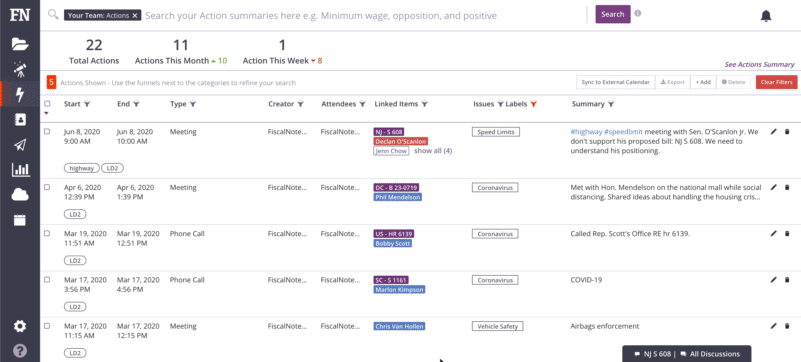
Task: Delete the Mar 19 phone call trash icon
Action: pyautogui.click(x=787, y=233)
